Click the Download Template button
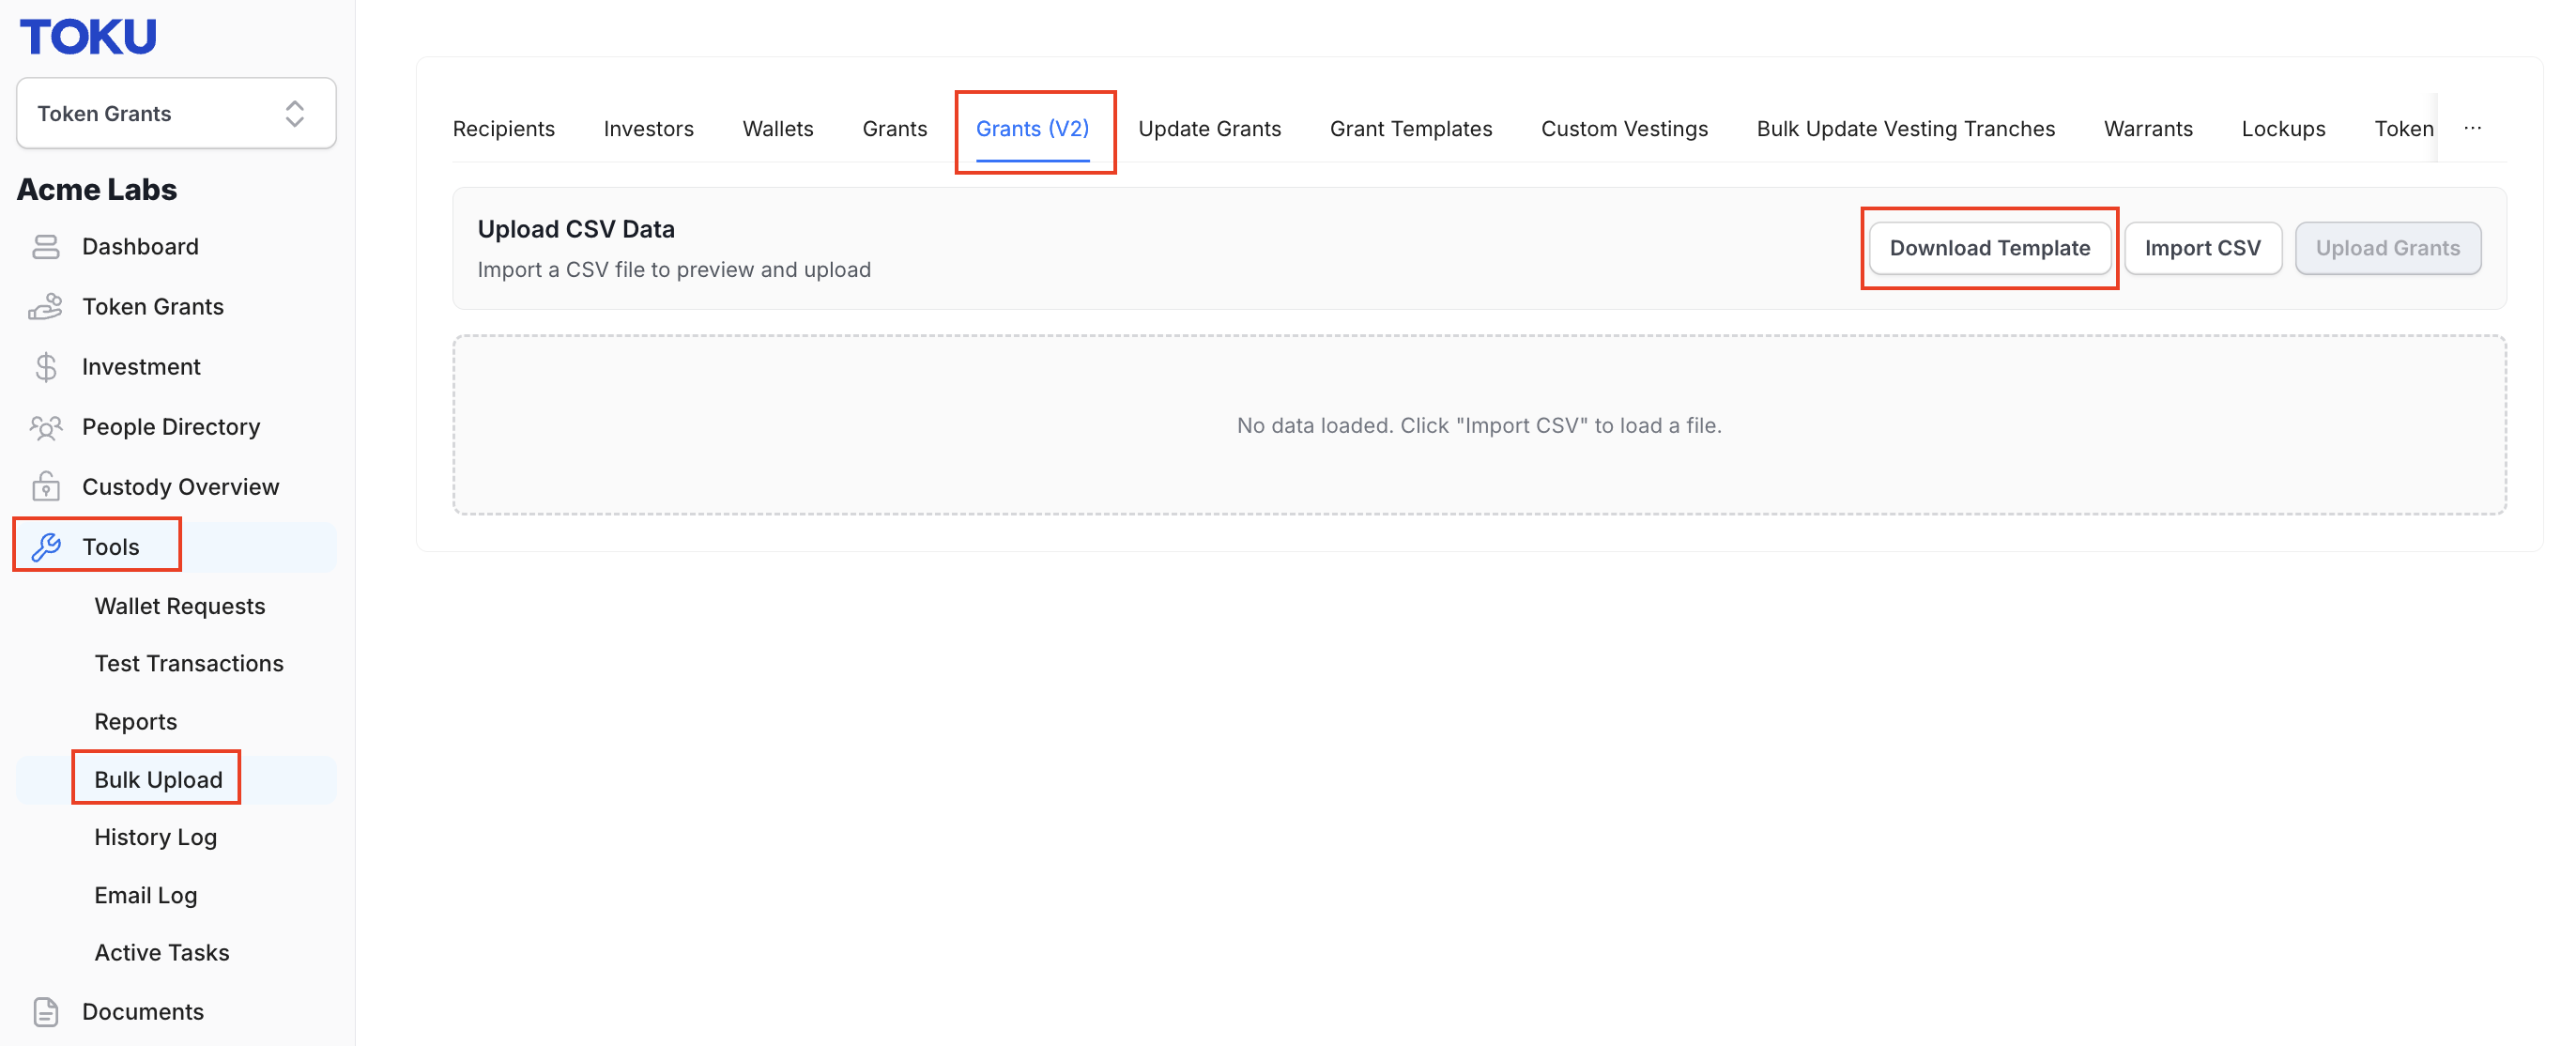Viewport: 2576px width, 1046px height. (x=1990, y=248)
